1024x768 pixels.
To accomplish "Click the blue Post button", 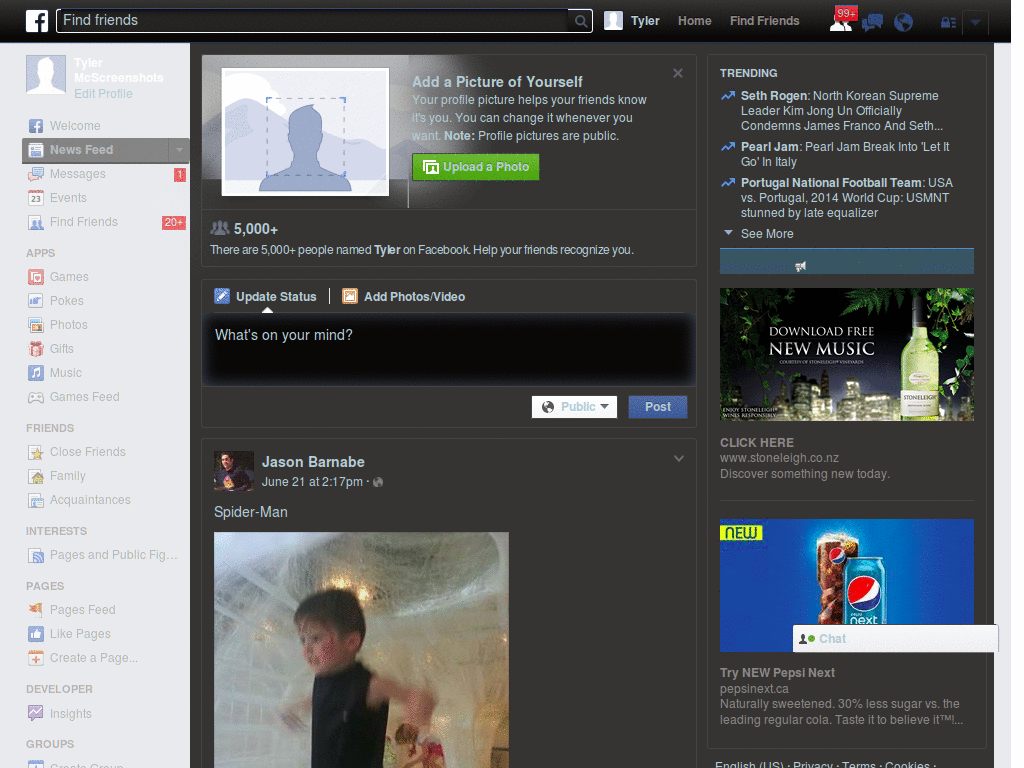I will 658,407.
